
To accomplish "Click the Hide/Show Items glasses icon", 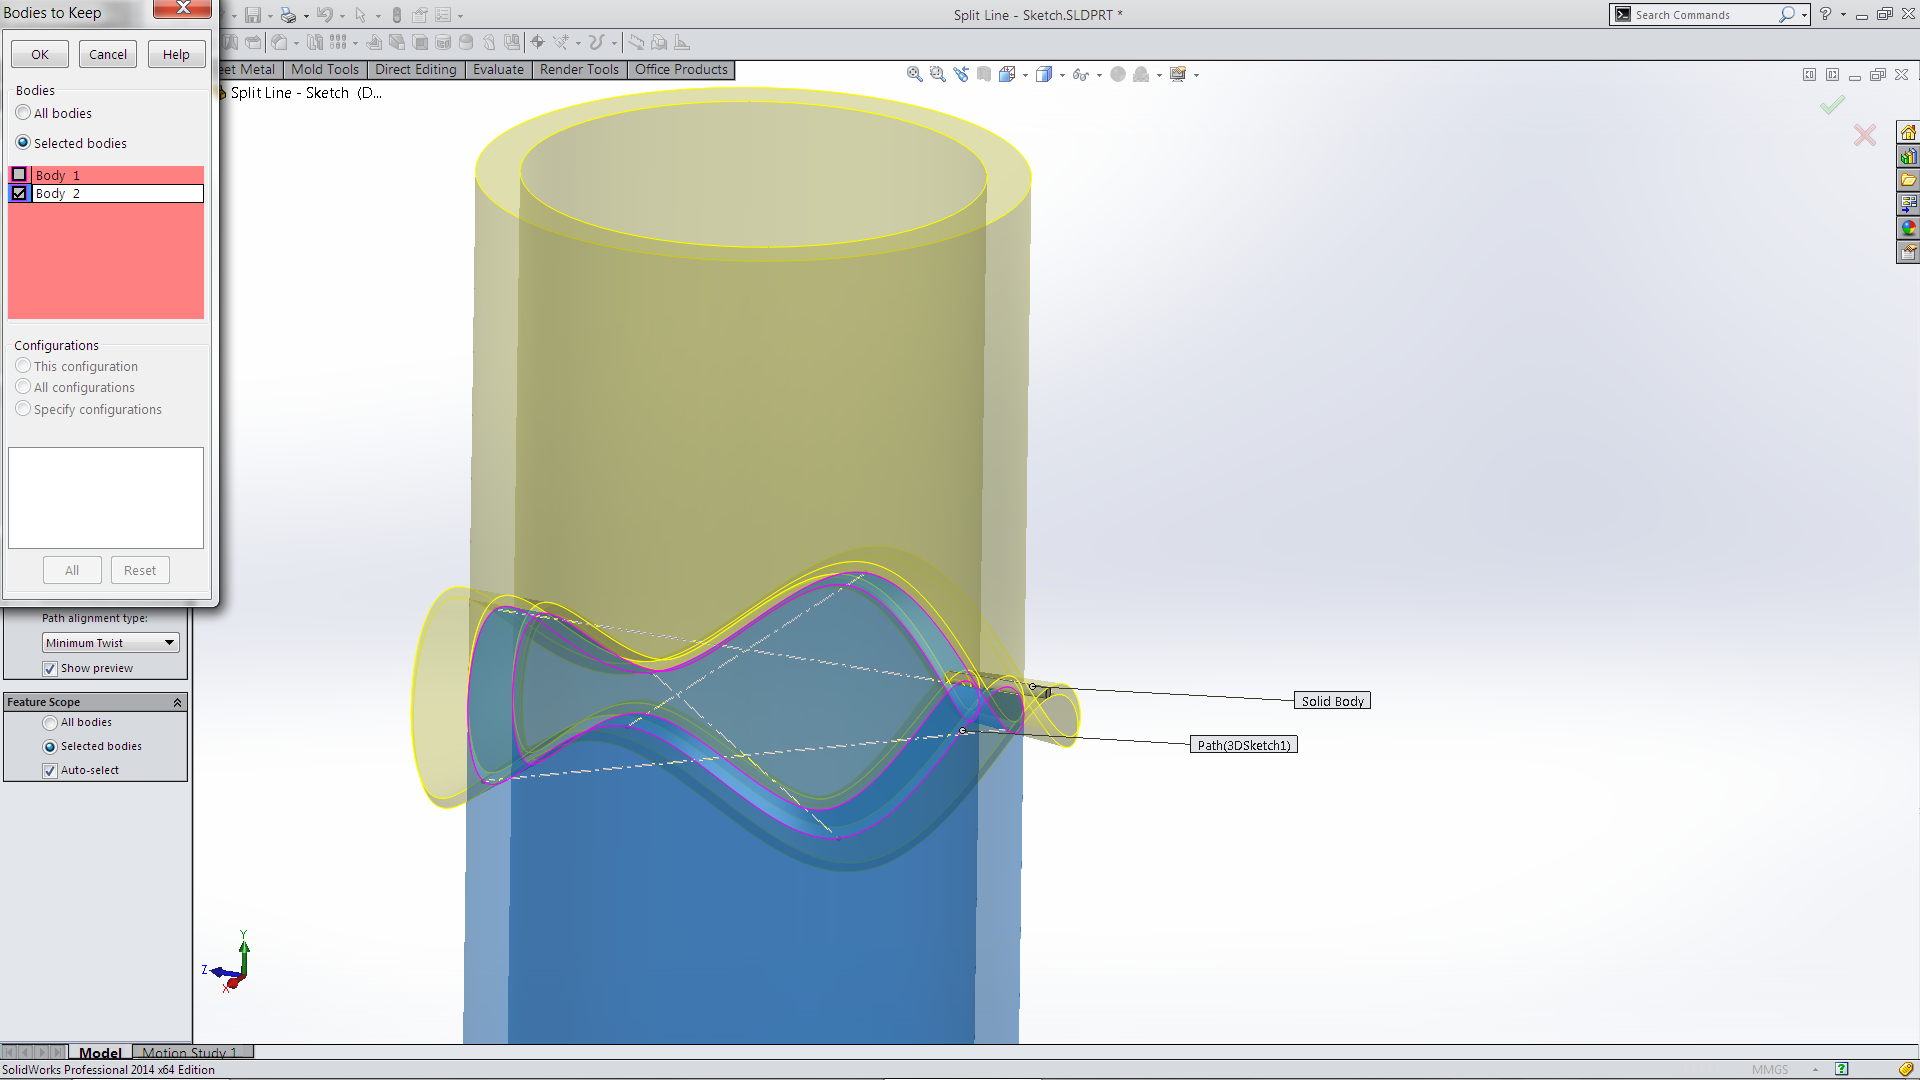I will click(x=1080, y=74).
